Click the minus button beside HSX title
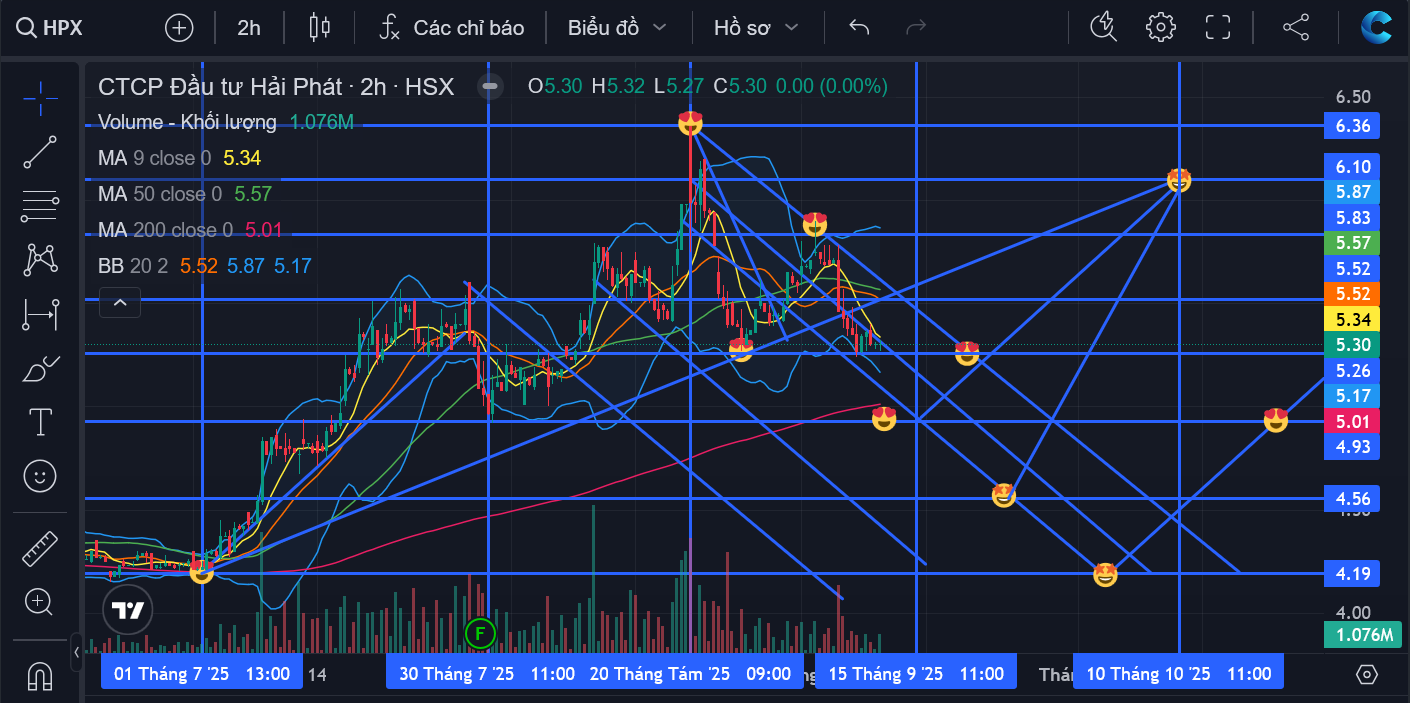This screenshot has width=1410, height=703. [x=489, y=86]
